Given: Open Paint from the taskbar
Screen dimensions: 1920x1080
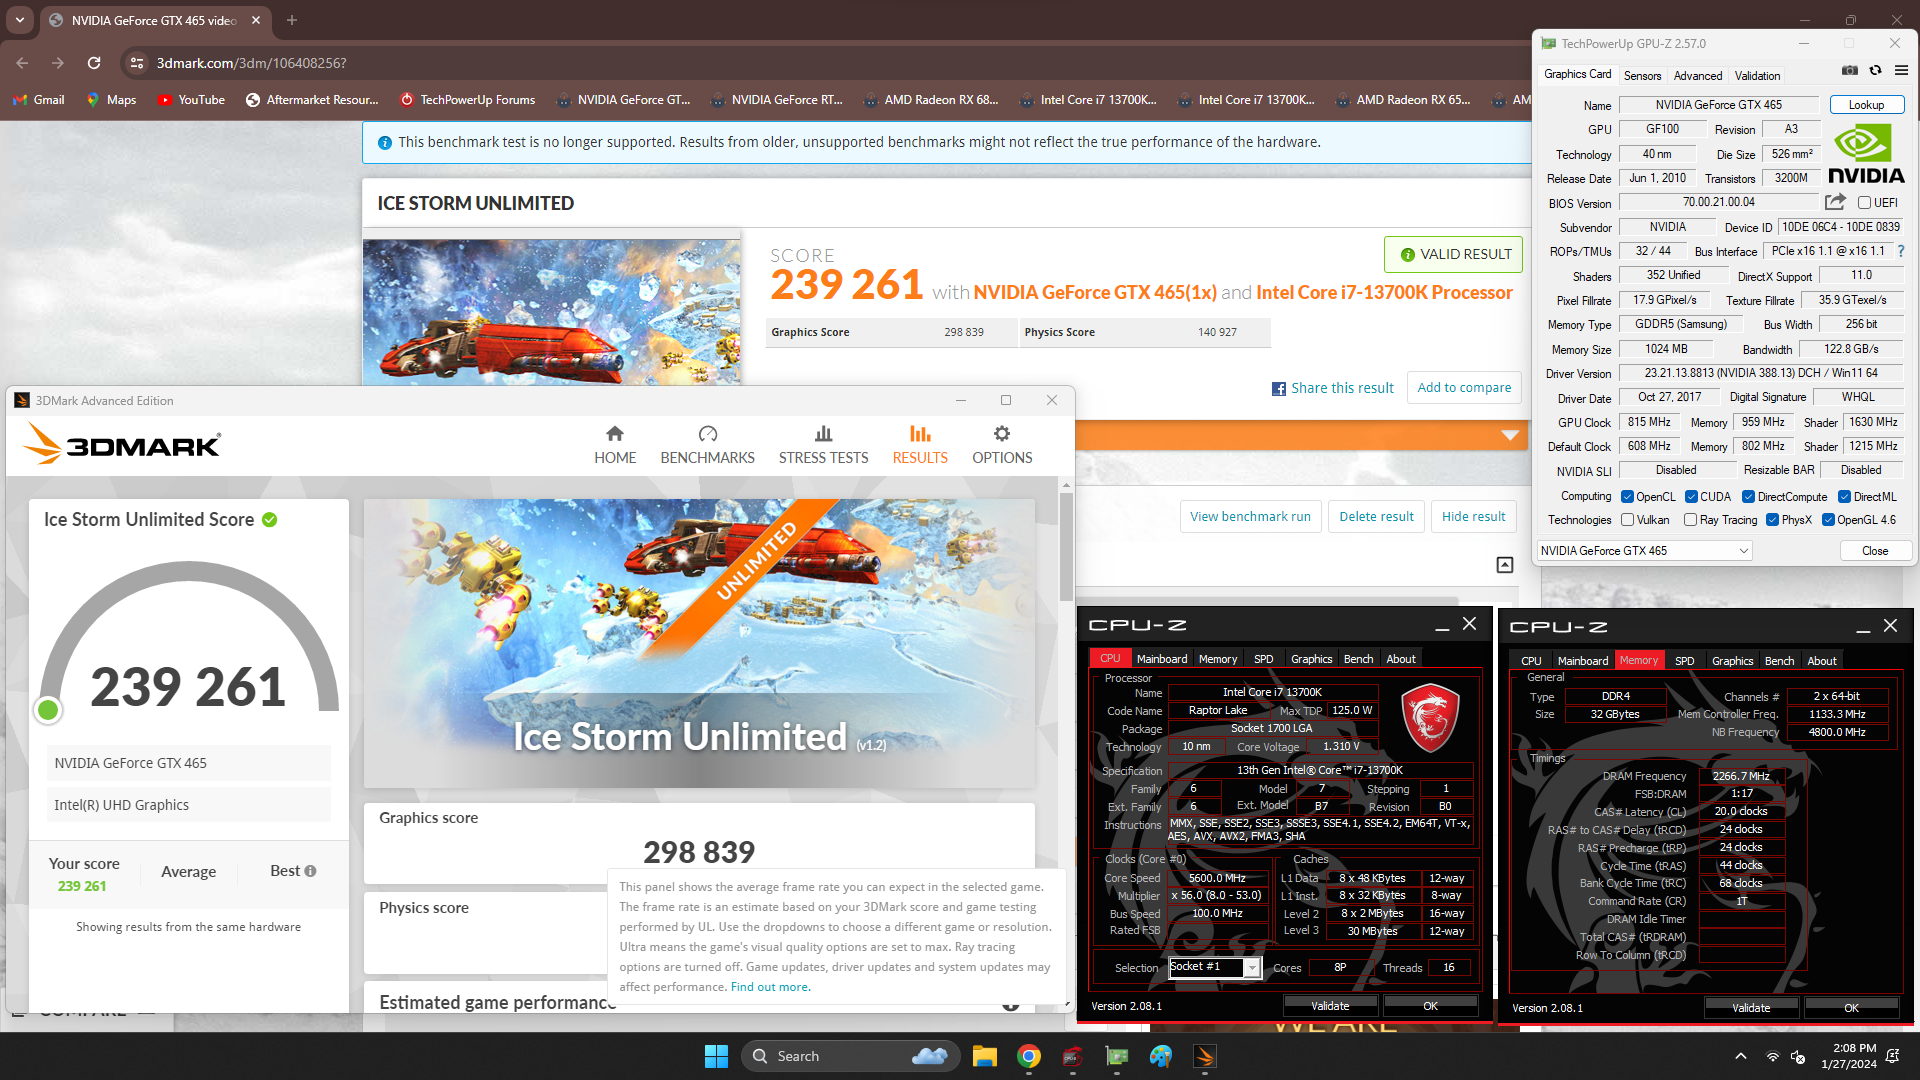Looking at the screenshot, I should click(x=1161, y=1056).
